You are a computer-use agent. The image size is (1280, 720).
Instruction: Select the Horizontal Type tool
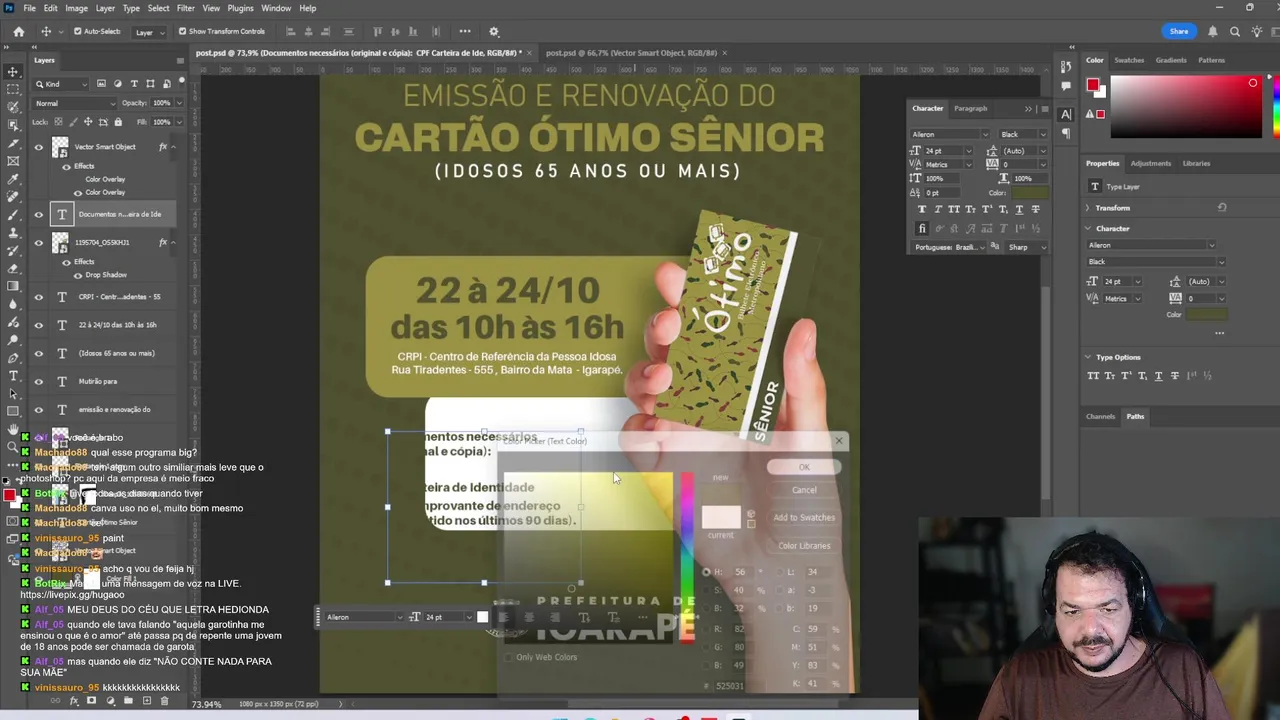point(13,376)
